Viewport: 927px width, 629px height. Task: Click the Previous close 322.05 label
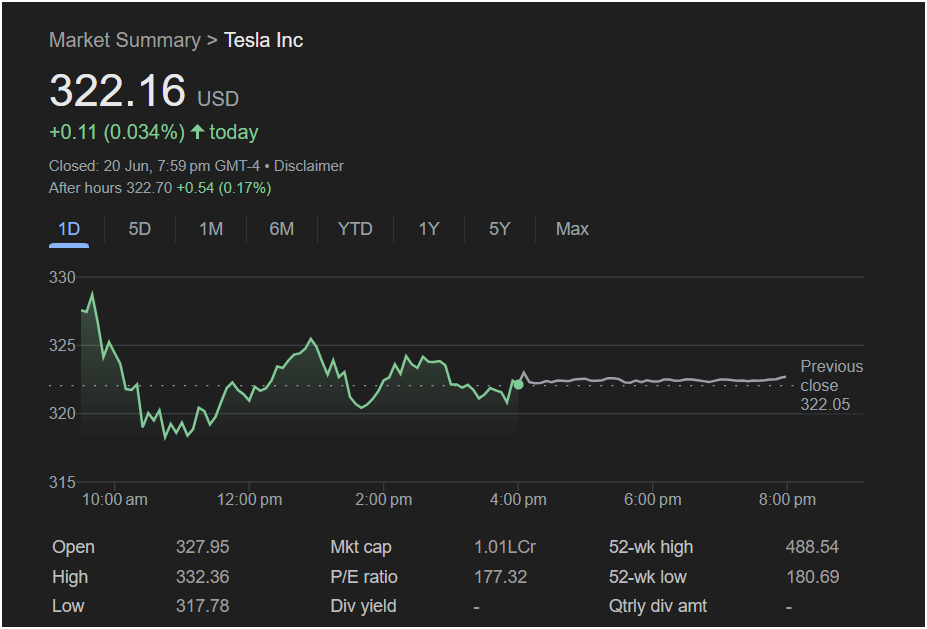click(832, 385)
